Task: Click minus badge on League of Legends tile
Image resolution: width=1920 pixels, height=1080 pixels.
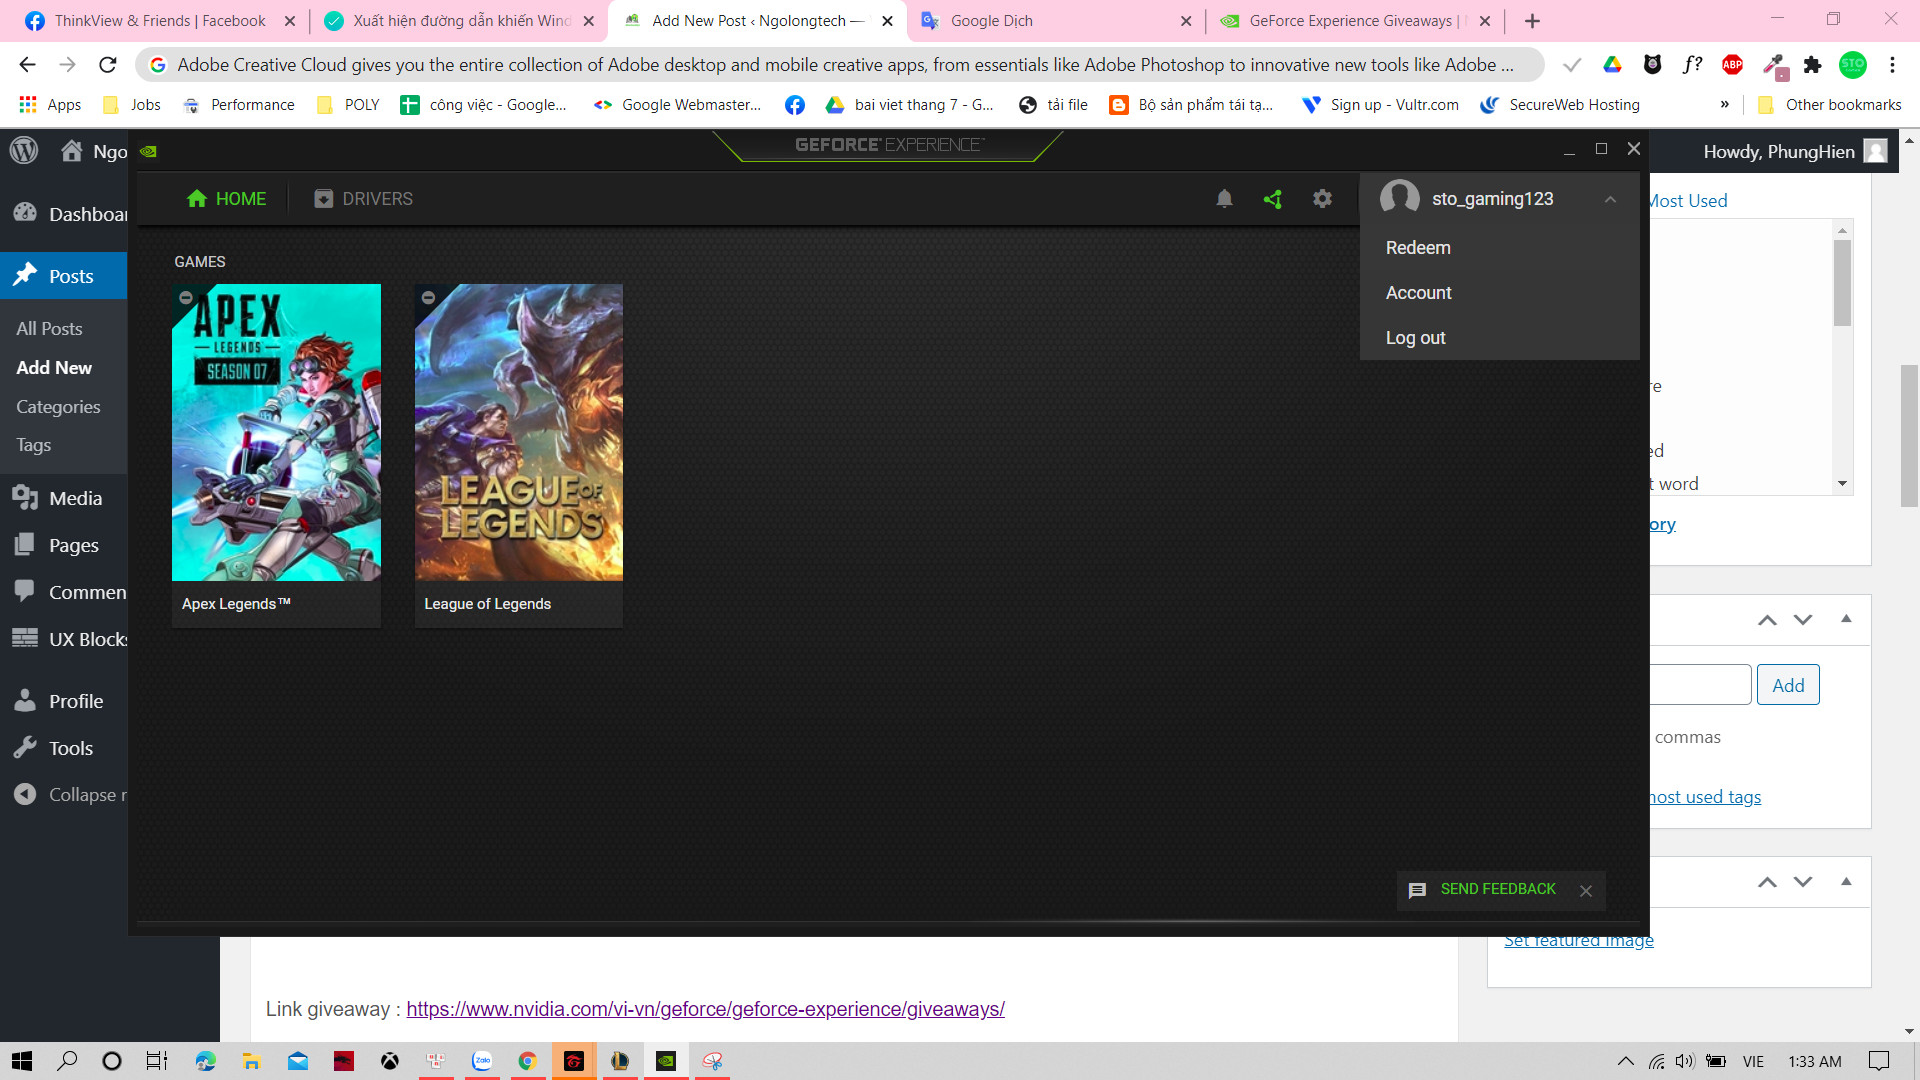Action: 428,298
